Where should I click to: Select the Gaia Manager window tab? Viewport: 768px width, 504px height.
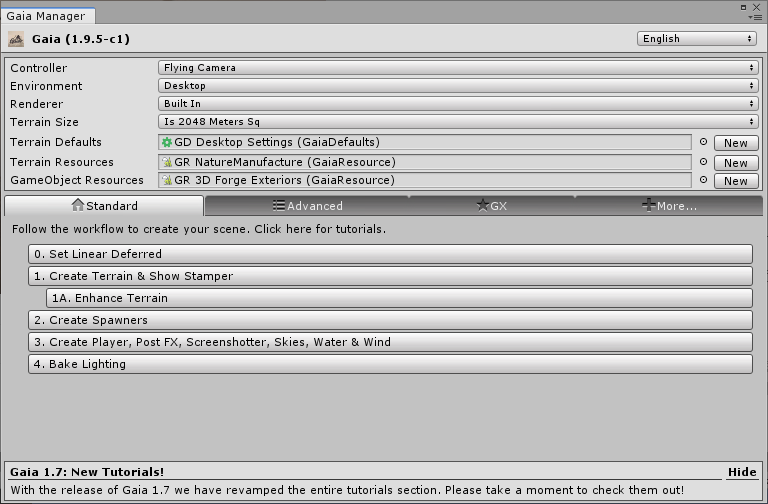(46, 16)
